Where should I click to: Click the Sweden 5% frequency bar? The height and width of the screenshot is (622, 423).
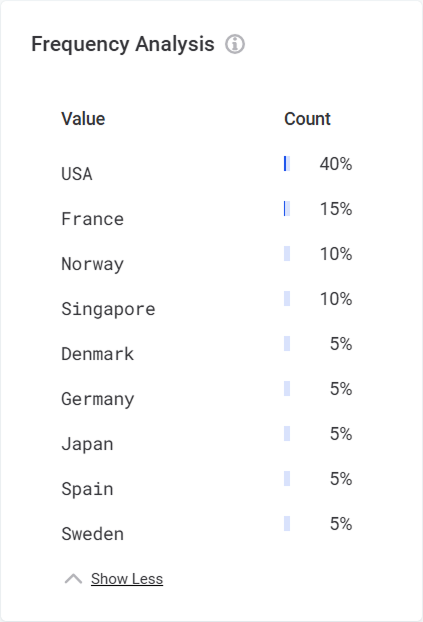287,524
